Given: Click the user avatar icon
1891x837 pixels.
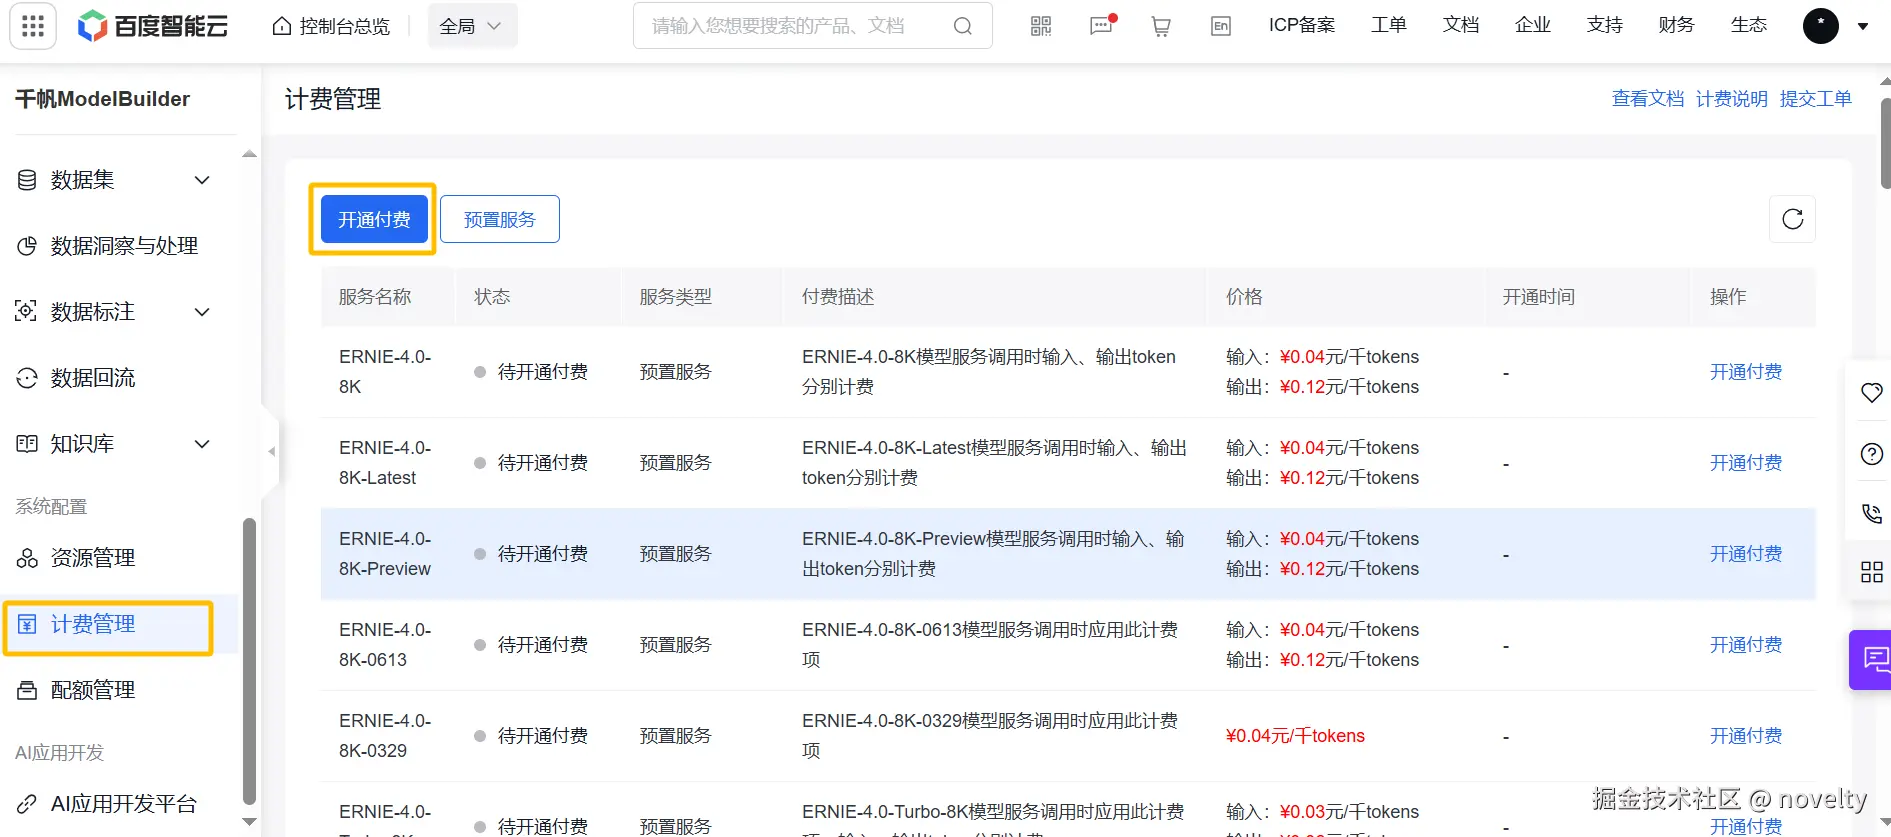Looking at the screenshot, I should [1820, 26].
